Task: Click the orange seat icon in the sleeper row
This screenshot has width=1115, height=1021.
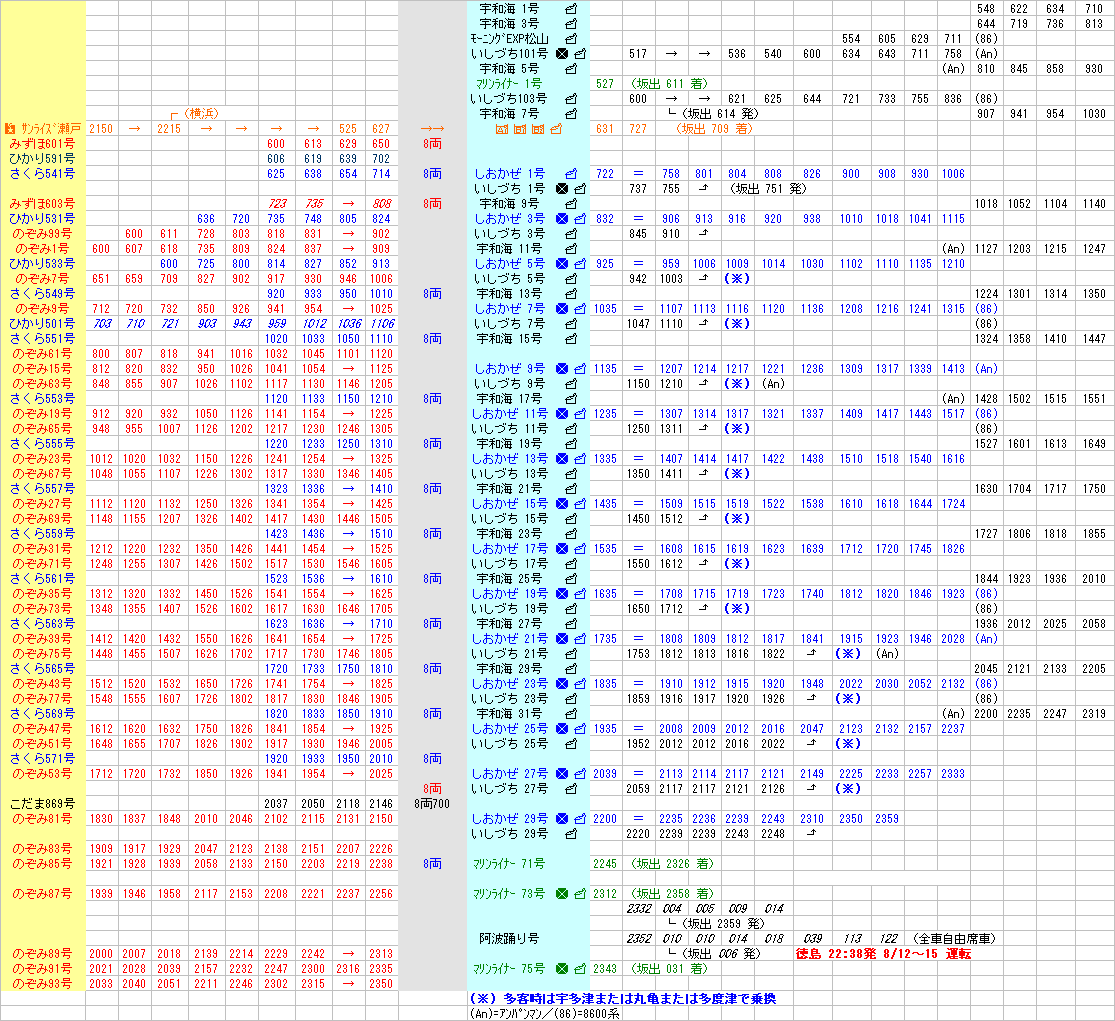Action: 556,129
